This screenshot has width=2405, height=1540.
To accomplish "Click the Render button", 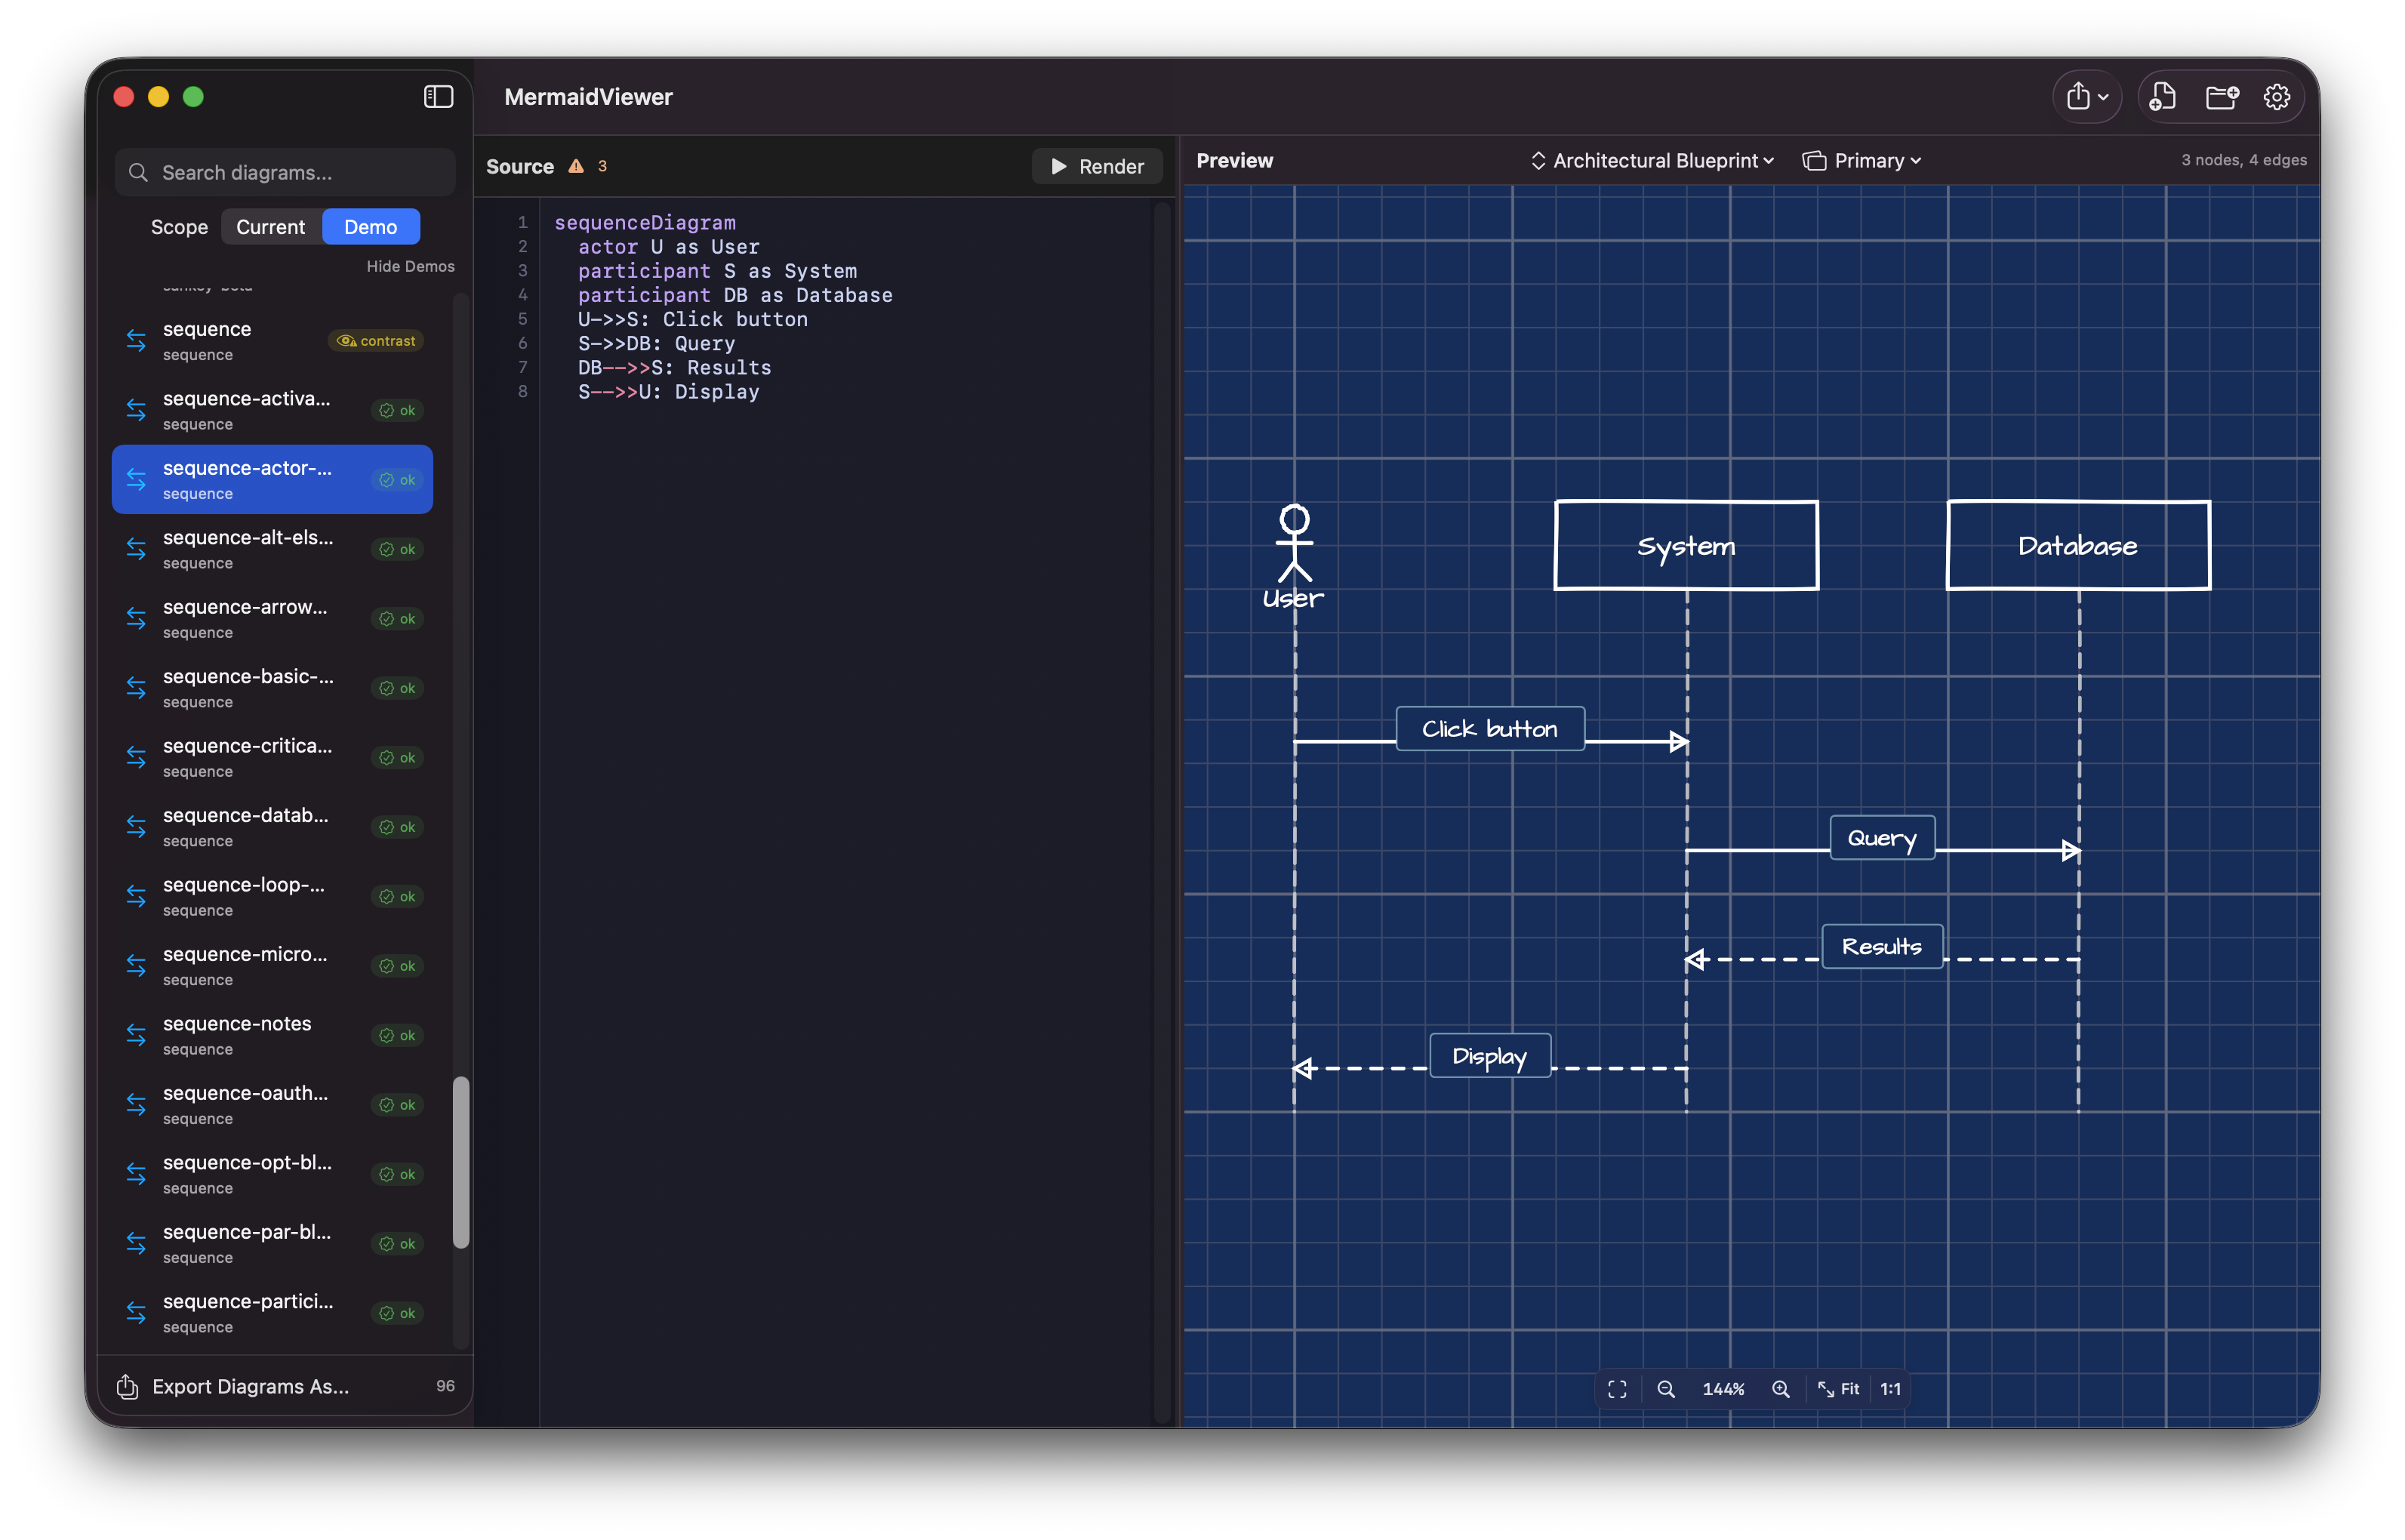I will tap(1097, 167).
